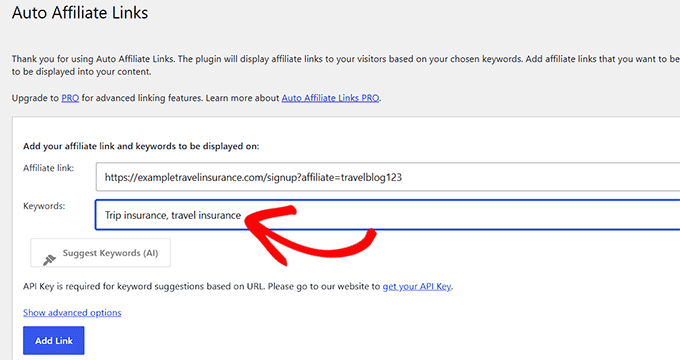Viewport: 680px width, 360px height.
Task: Click the 'Keywords:' label
Action: point(44,206)
